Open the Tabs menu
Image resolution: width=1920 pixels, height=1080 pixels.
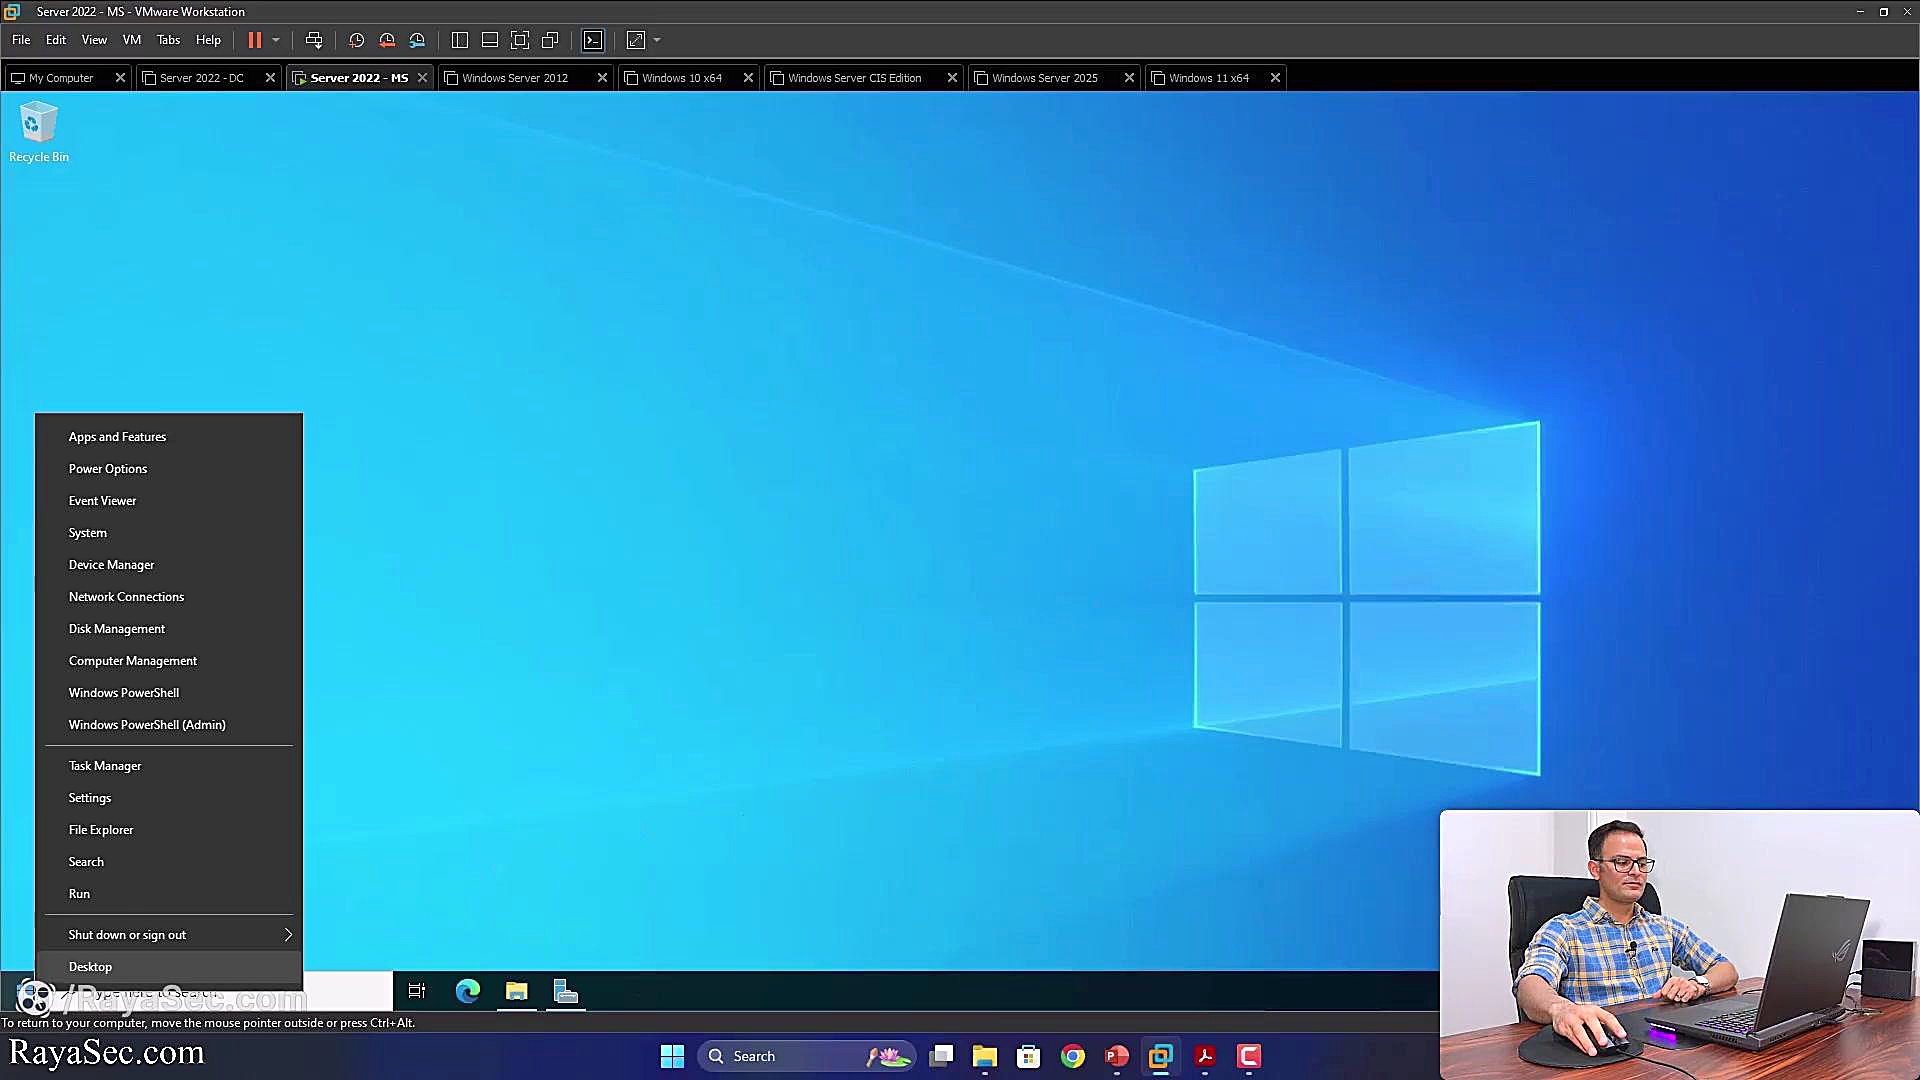(x=169, y=40)
